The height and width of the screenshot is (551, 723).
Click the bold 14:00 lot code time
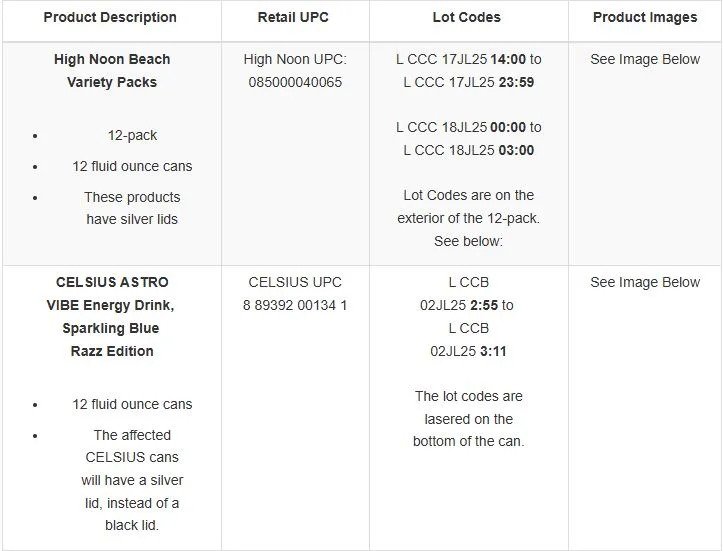(x=509, y=59)
